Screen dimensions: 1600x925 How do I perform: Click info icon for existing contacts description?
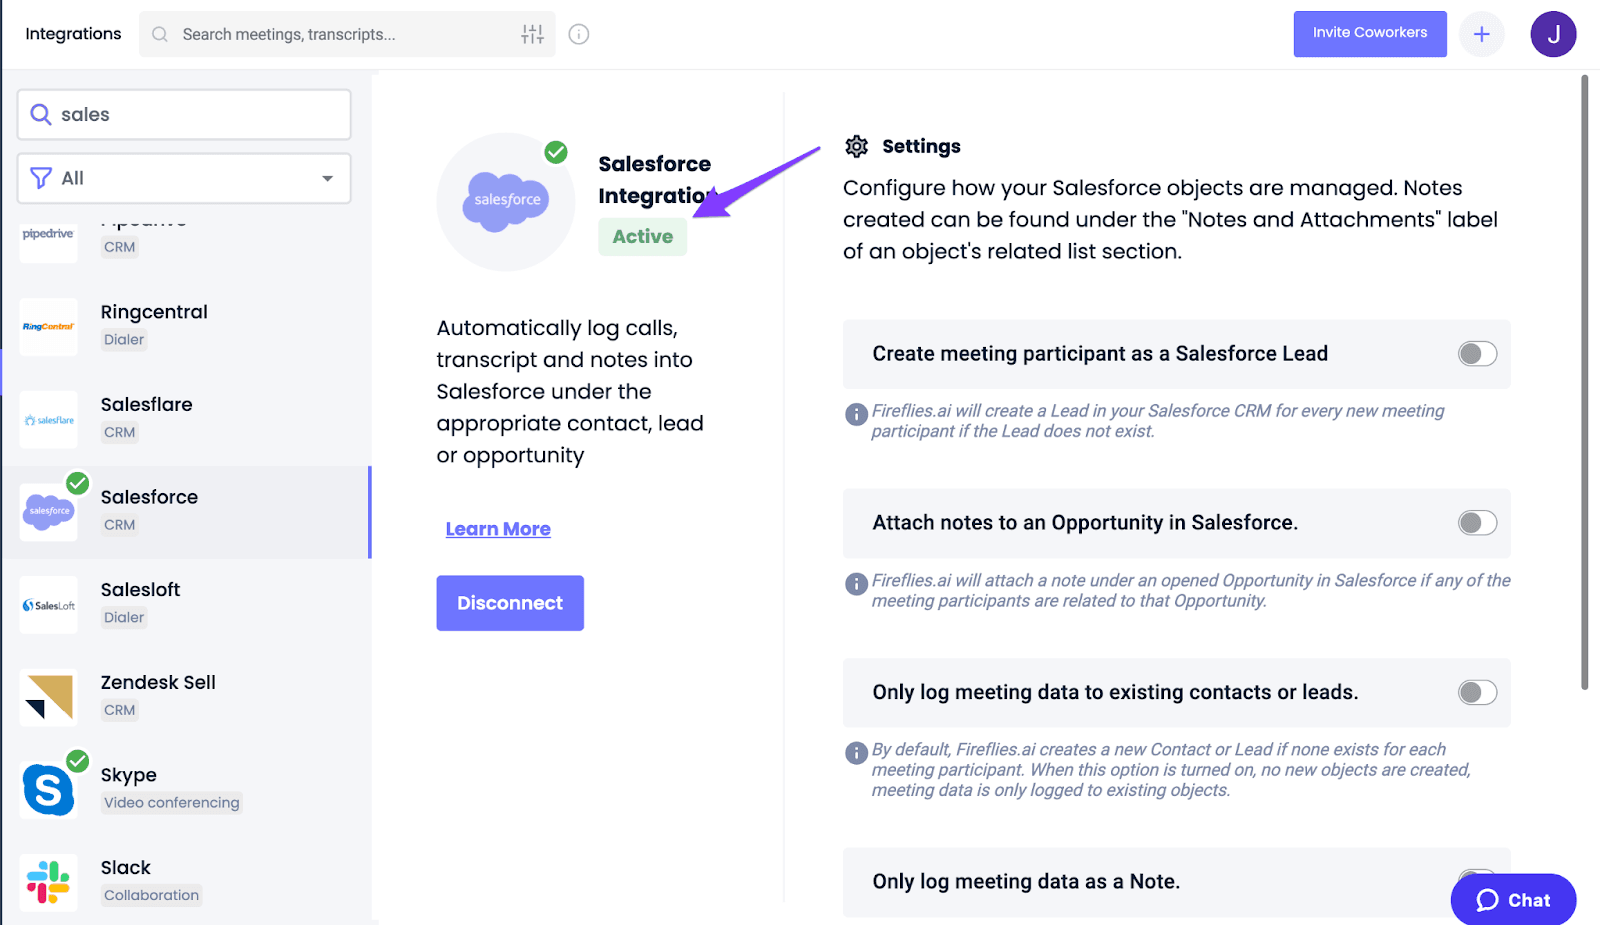pos(856,753)
